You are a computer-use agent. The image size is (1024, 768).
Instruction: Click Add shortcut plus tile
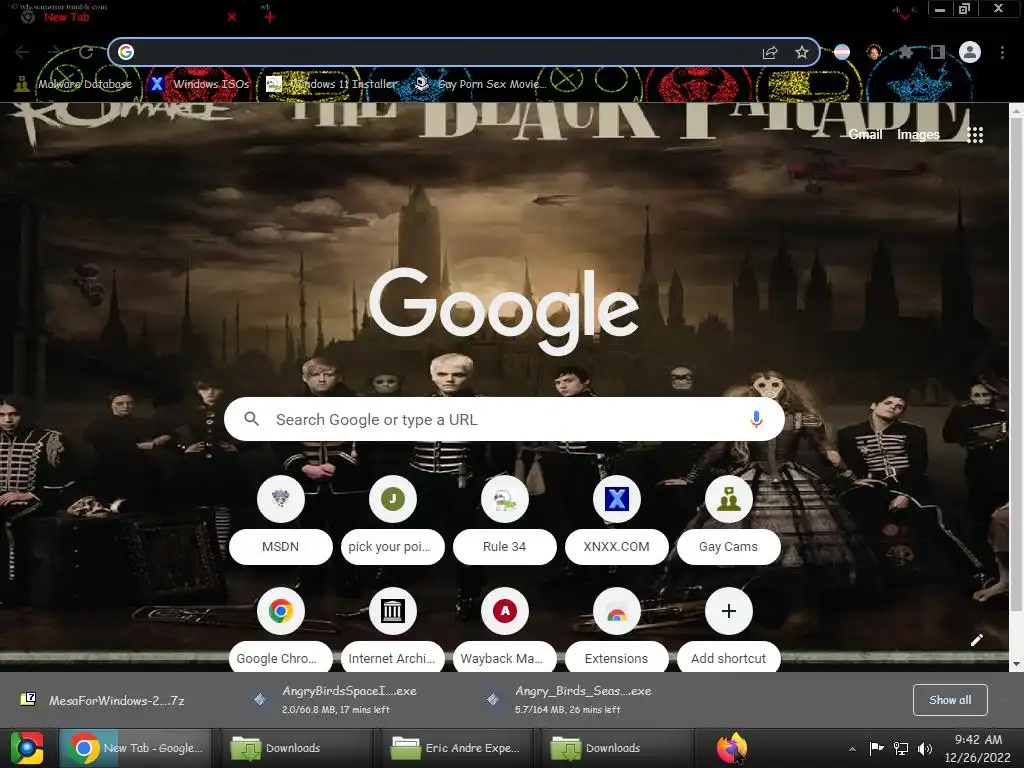(x=729, y=631)
